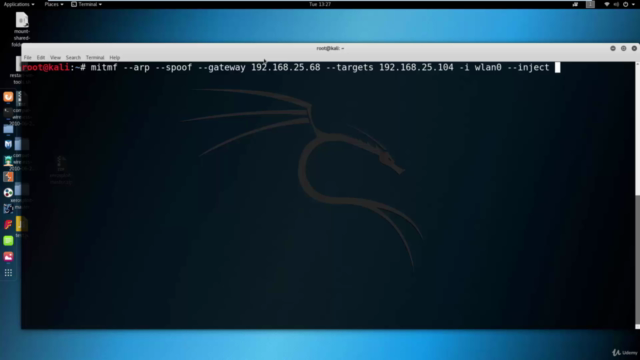Open the Files folder icon in the dock
Screen dimensions: 640x360
[8, 129]
